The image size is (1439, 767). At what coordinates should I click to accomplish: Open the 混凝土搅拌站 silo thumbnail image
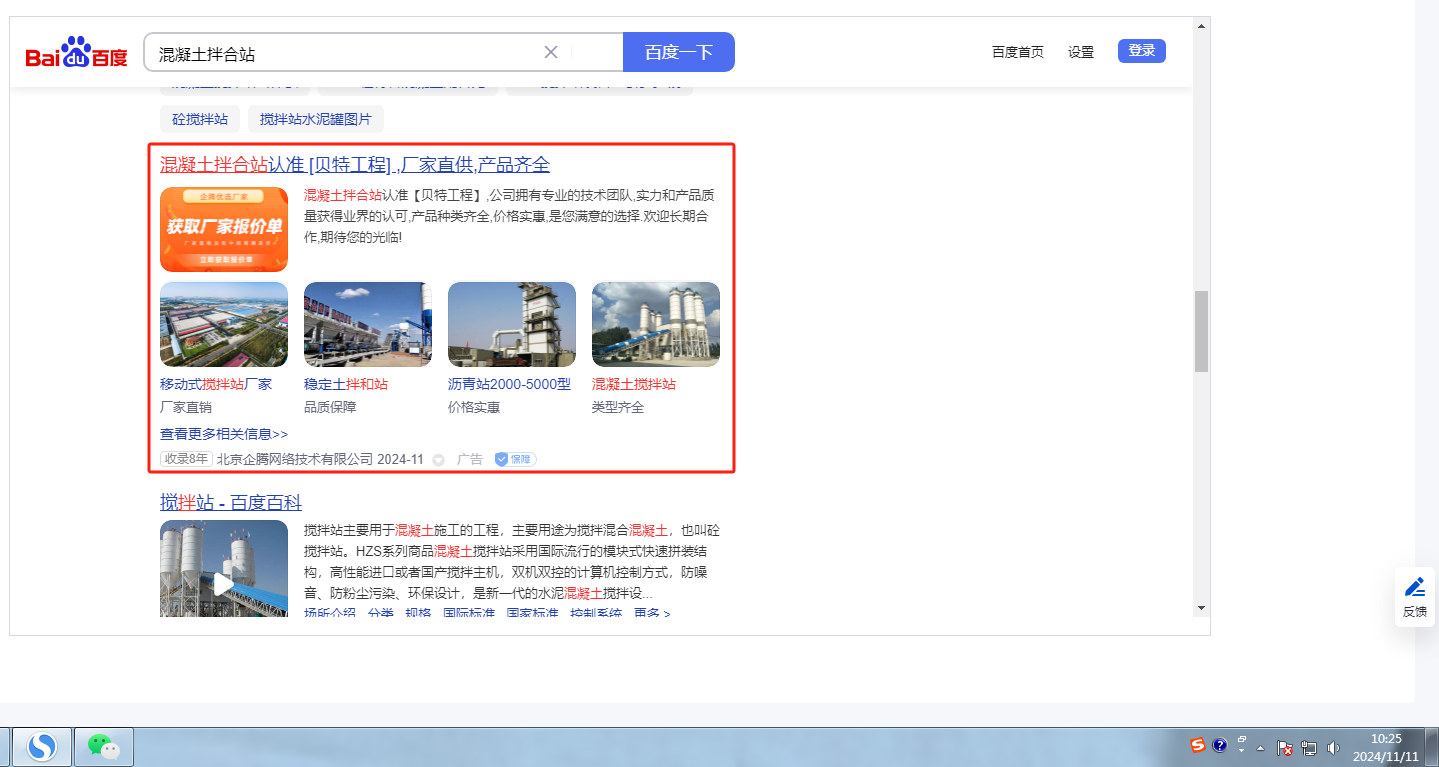(x=656, y=325)
